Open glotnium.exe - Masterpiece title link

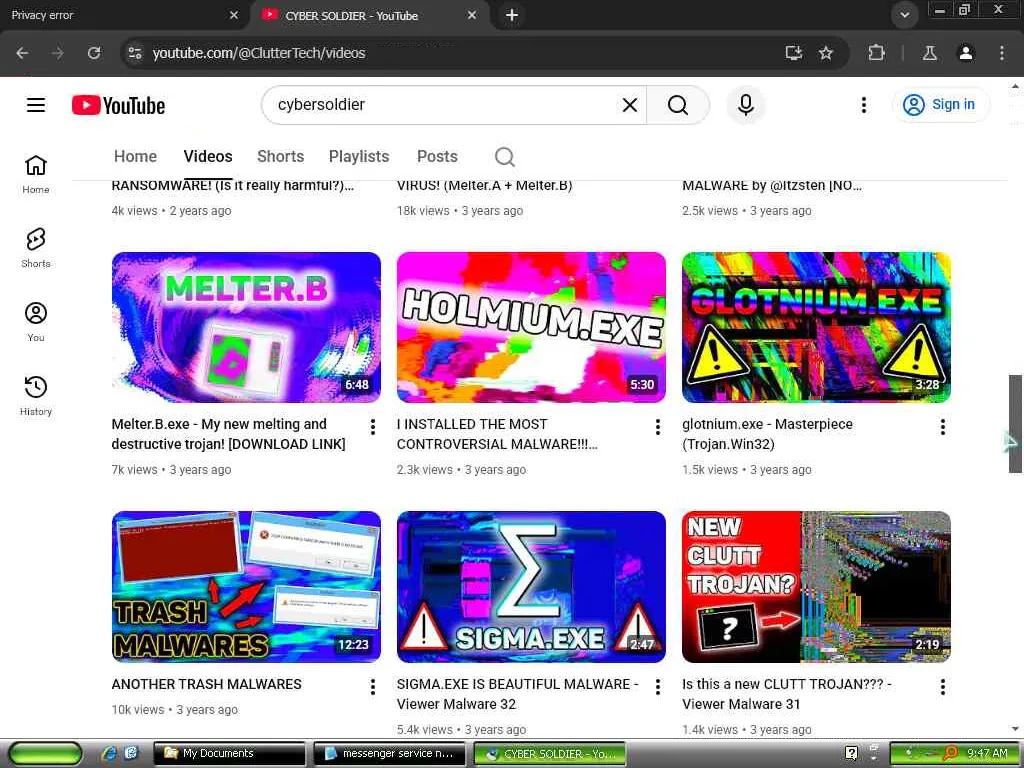click(767, 434)
